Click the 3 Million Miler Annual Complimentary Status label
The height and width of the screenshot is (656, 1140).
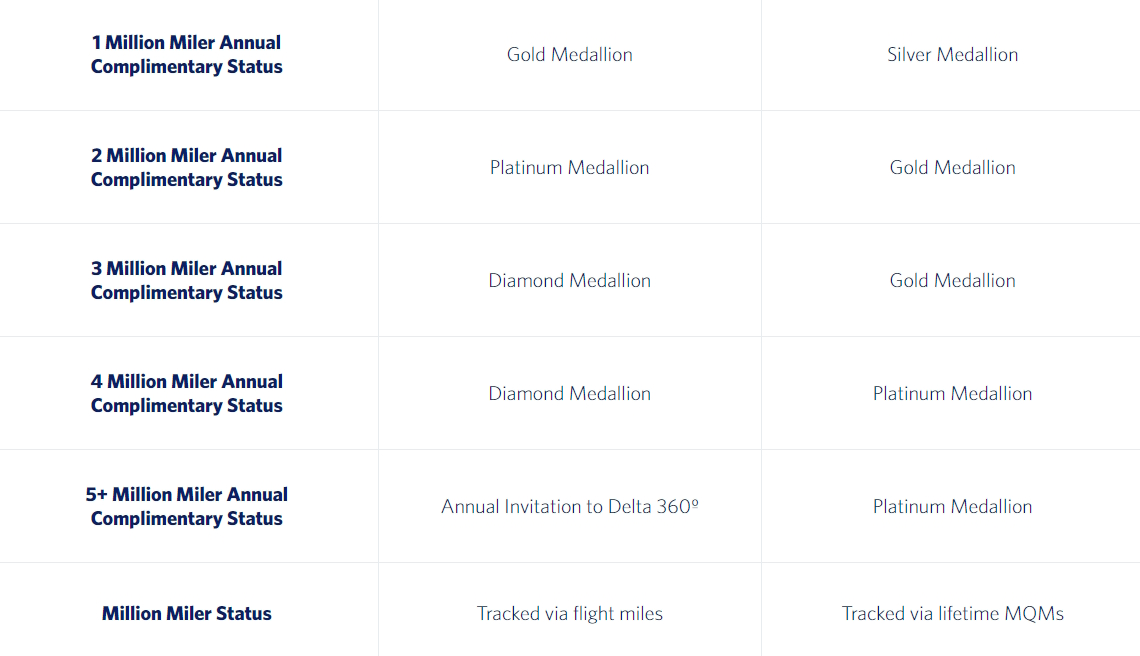pyautogui.click(x=186, y=281)
